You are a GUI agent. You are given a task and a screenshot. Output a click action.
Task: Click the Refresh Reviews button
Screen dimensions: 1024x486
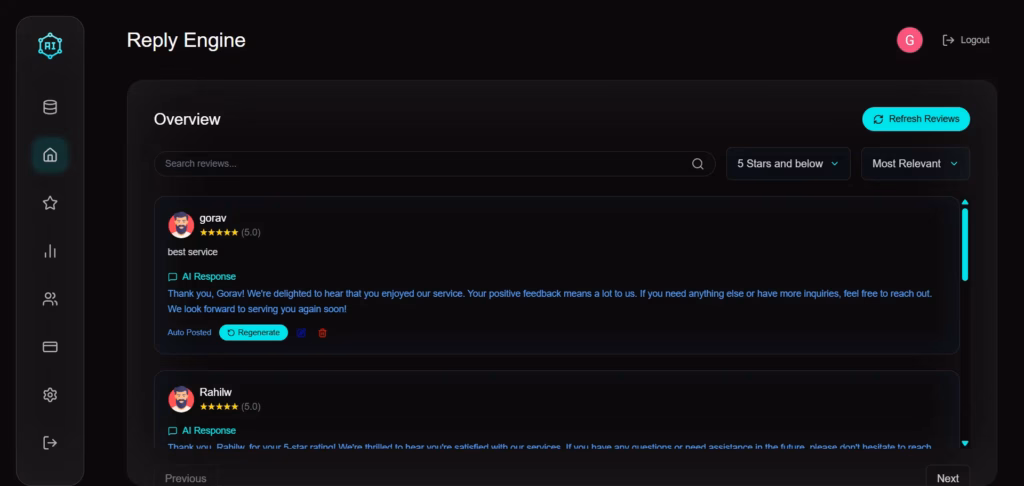916,119
